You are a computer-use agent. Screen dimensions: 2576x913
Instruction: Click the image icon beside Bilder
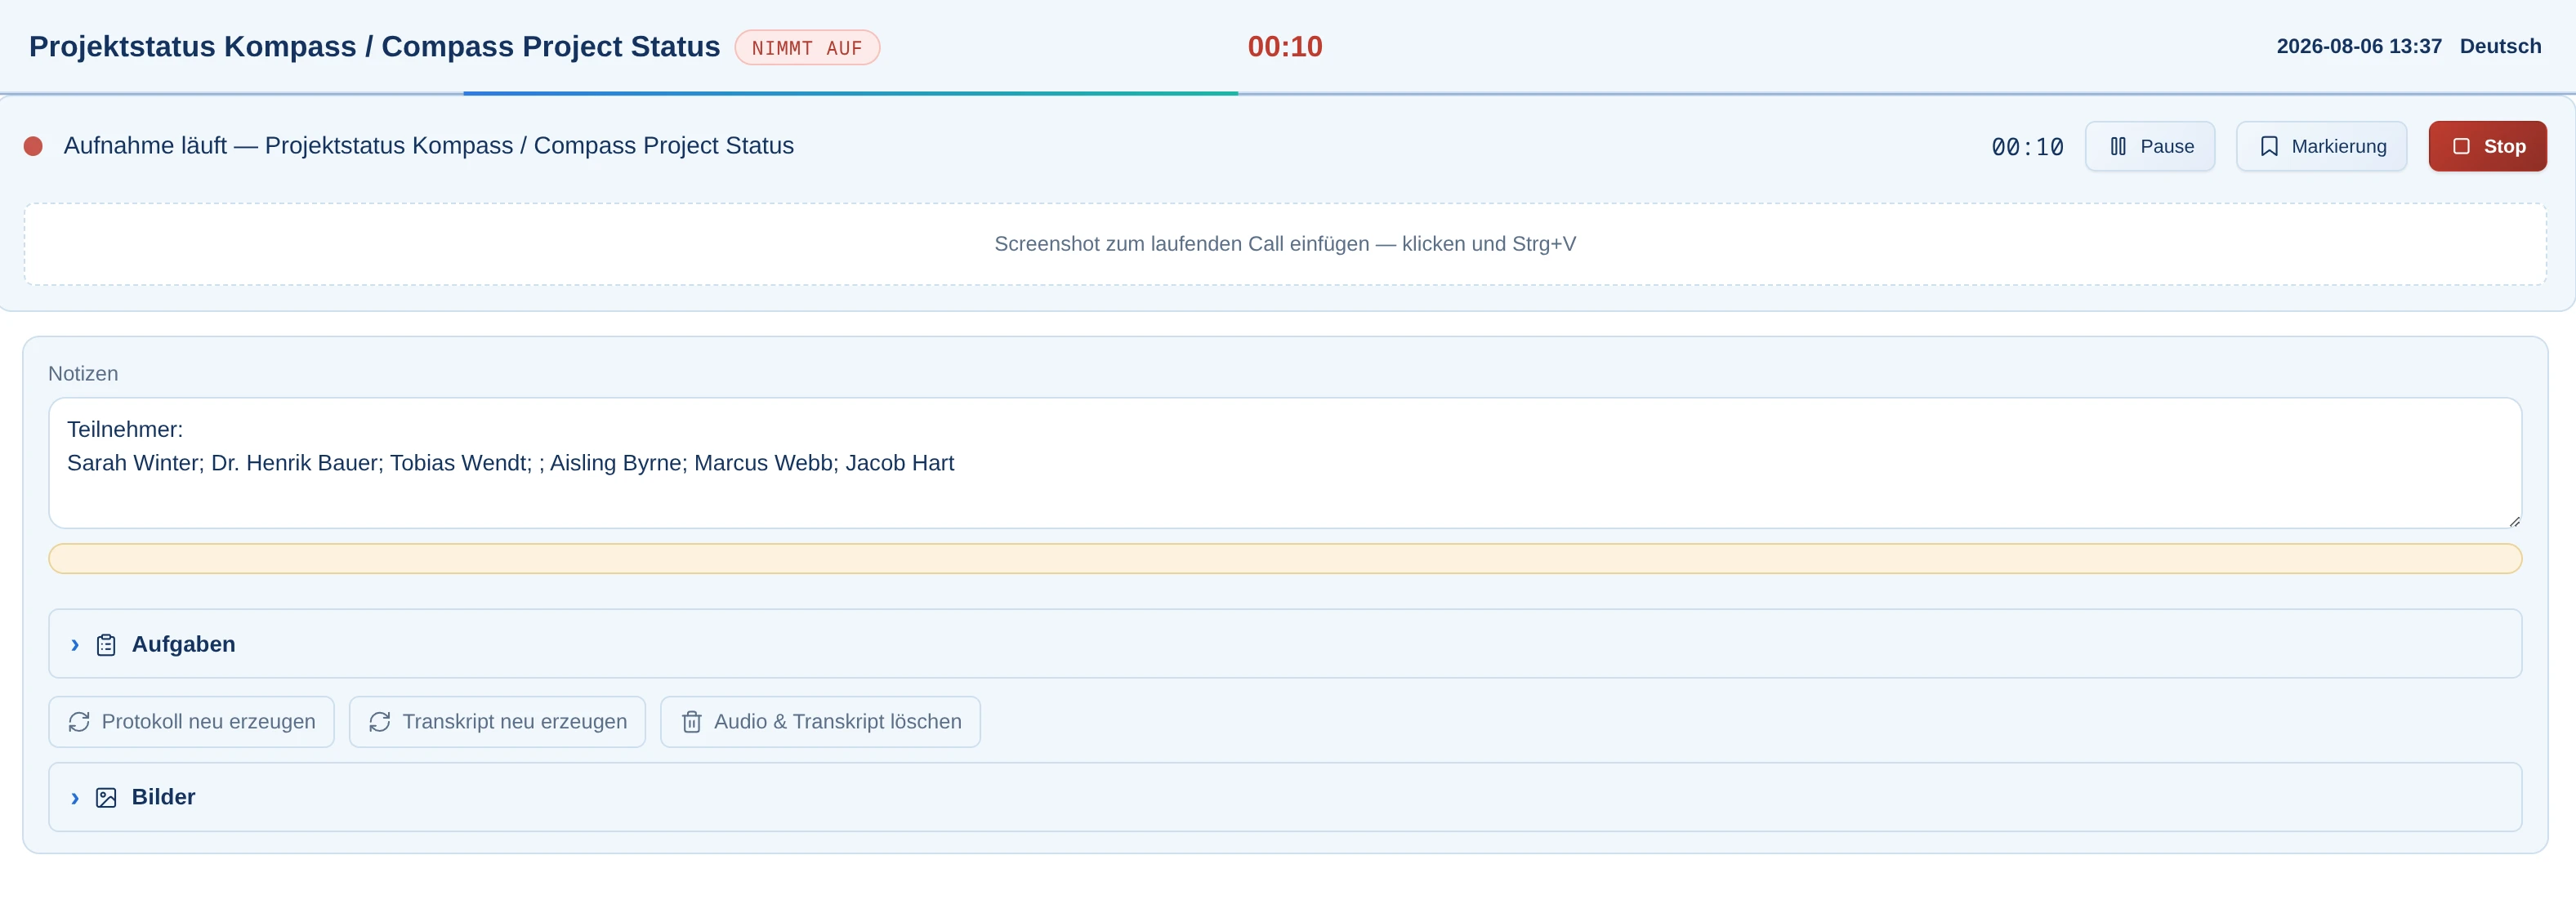point(106,798)
